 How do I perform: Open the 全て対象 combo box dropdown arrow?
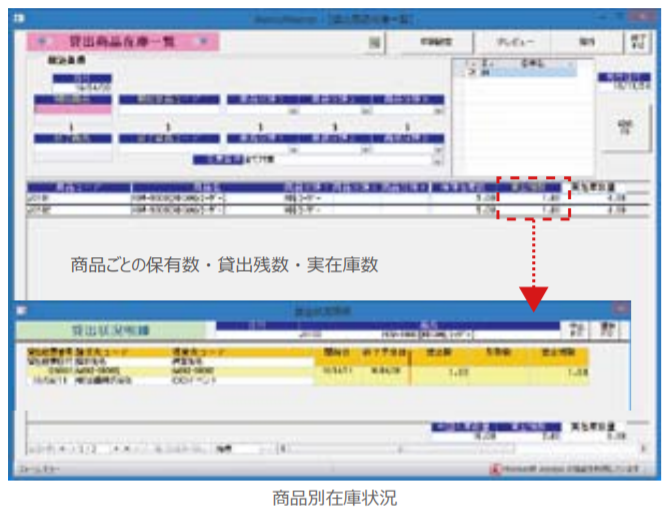[x=437, y=162]
